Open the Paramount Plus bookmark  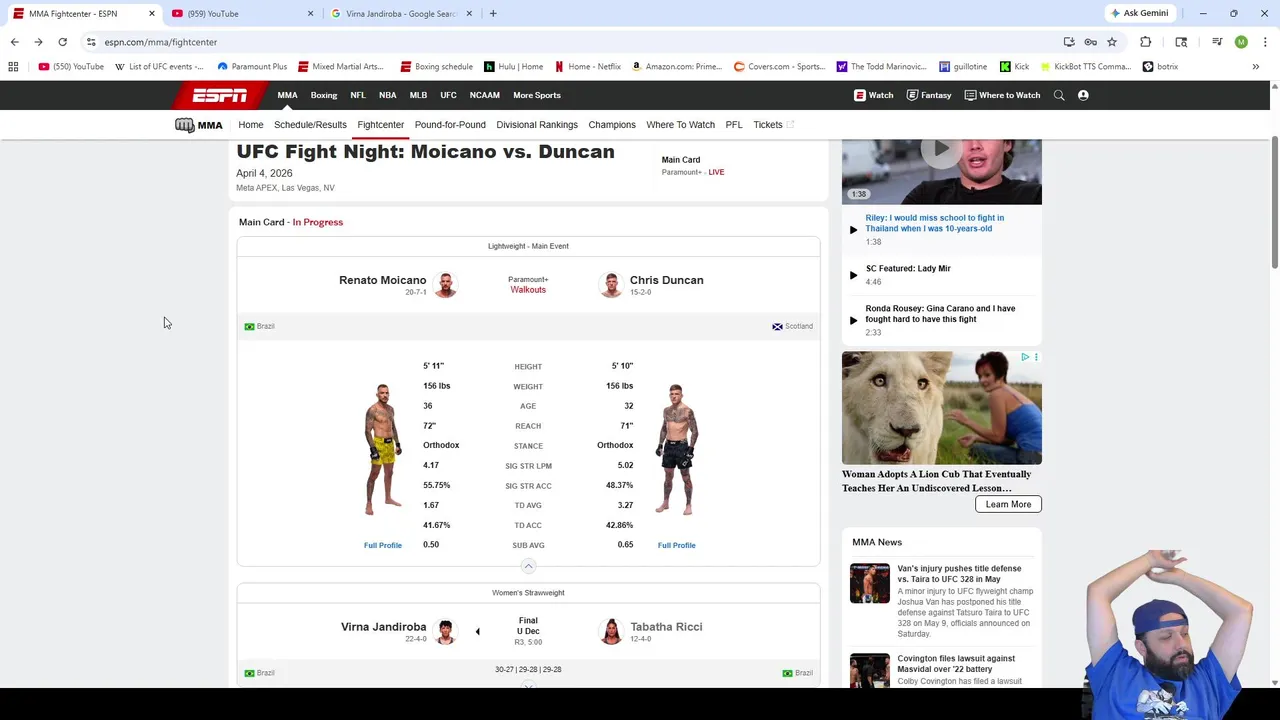pyautogui.click(x=252, y=67)
